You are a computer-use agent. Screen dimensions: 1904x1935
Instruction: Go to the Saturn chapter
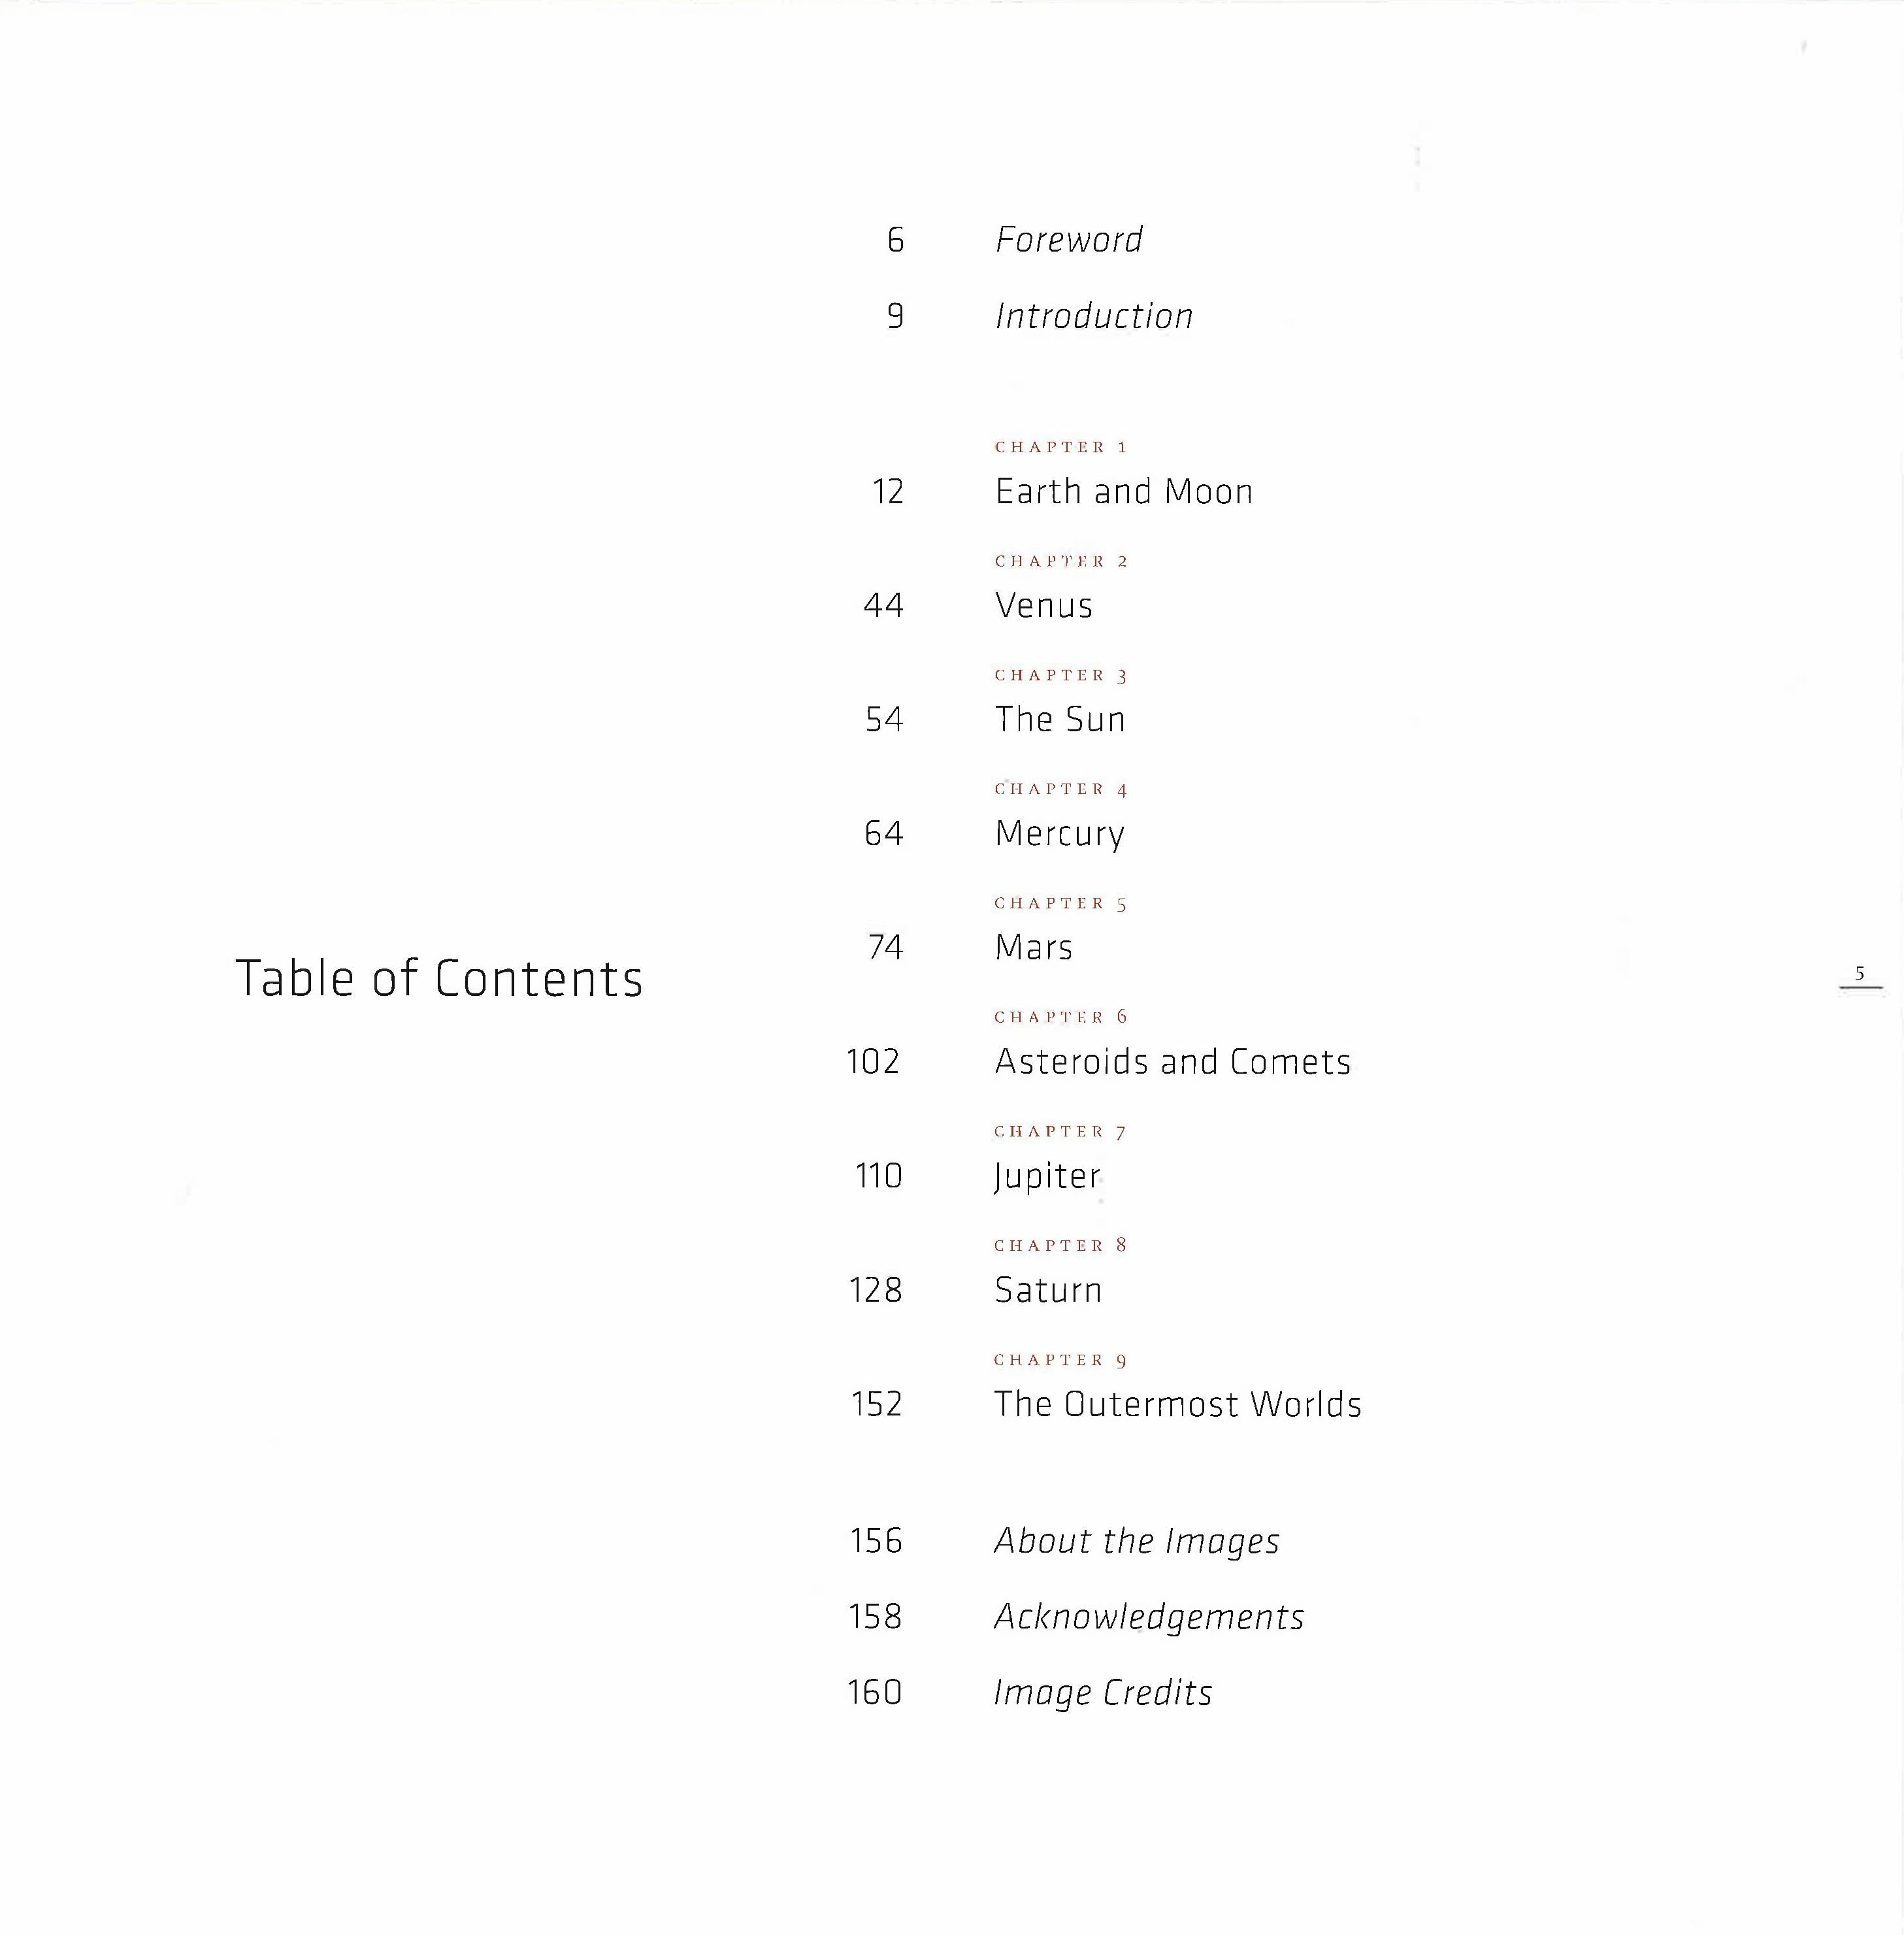coord(1047,1290)
